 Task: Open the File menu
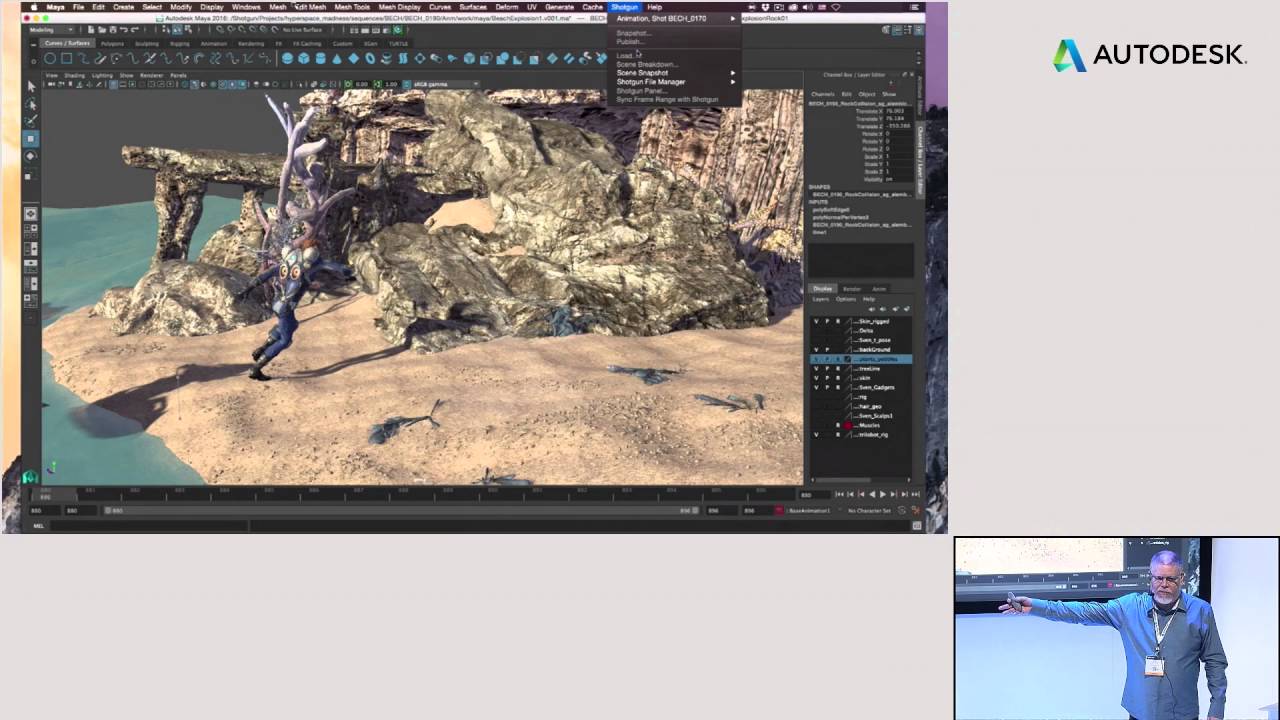pos(78,7)
